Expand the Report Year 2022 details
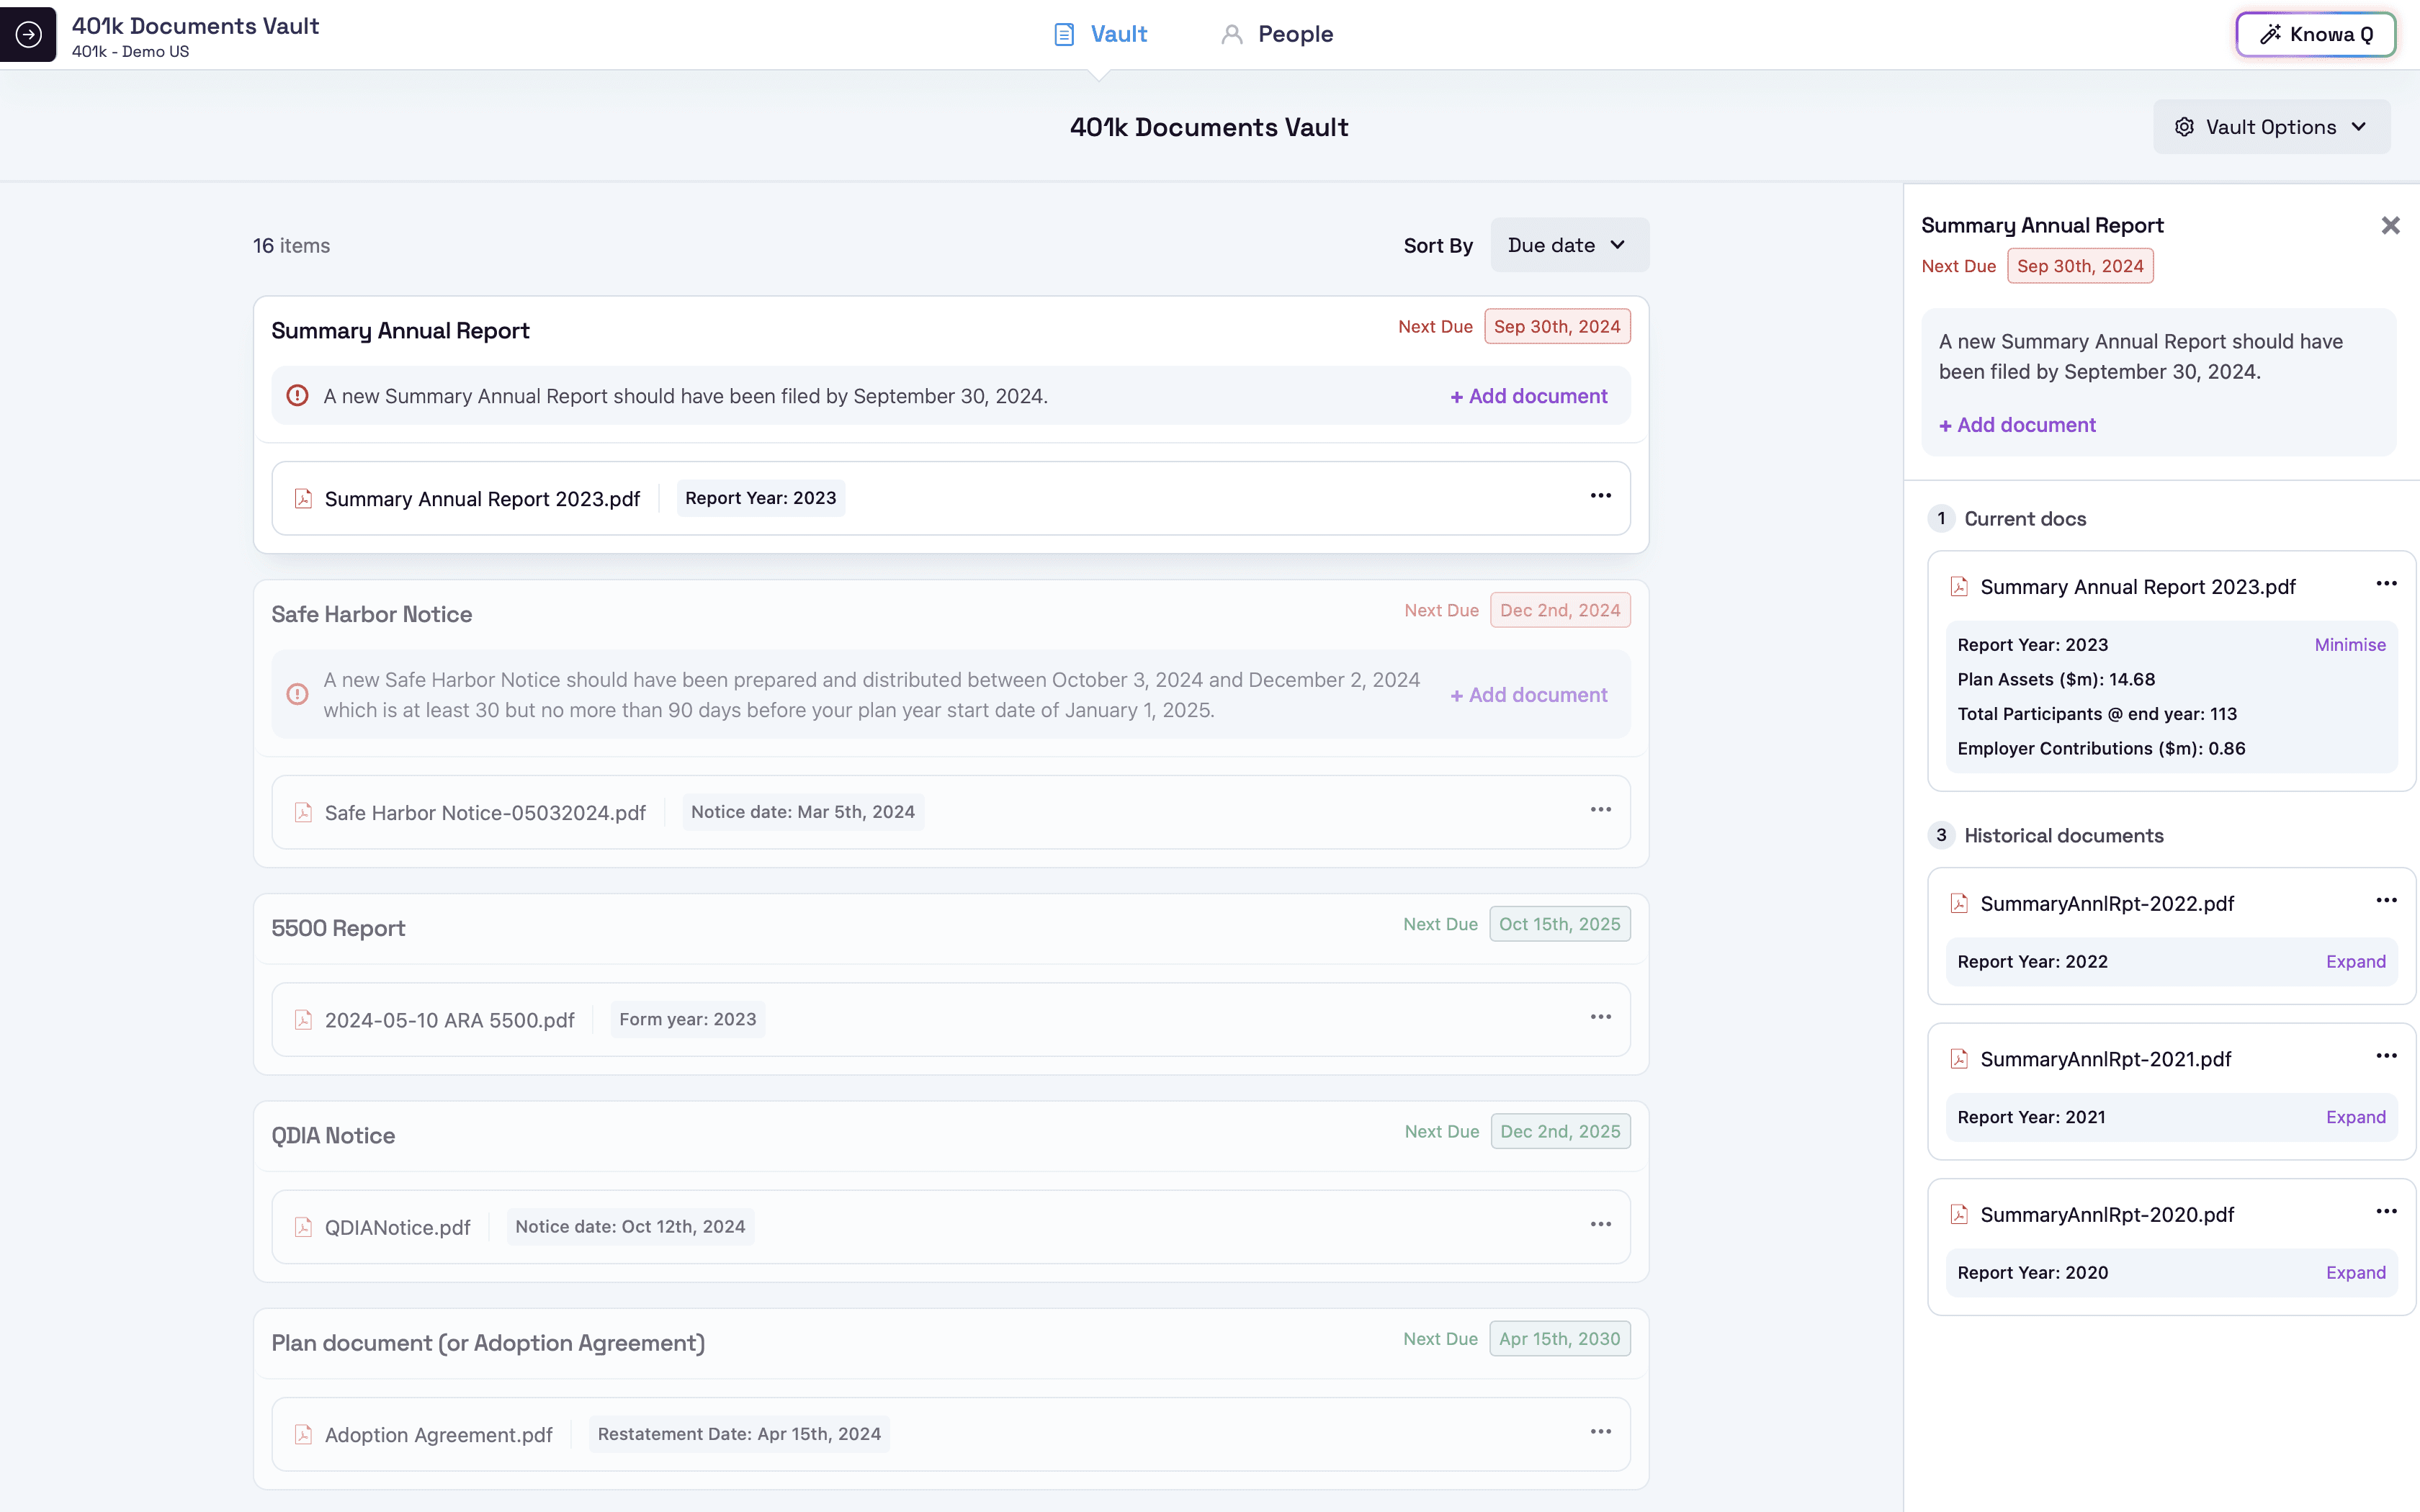This screenshot has width=2420, height=1512. coord(2355,962)
